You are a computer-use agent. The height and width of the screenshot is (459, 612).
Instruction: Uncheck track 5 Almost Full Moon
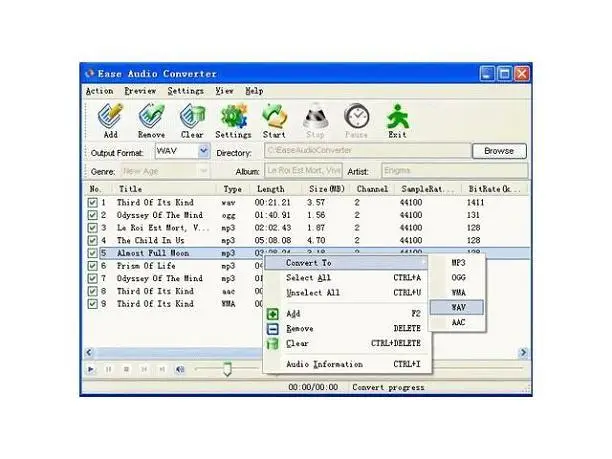pos(92,253)
